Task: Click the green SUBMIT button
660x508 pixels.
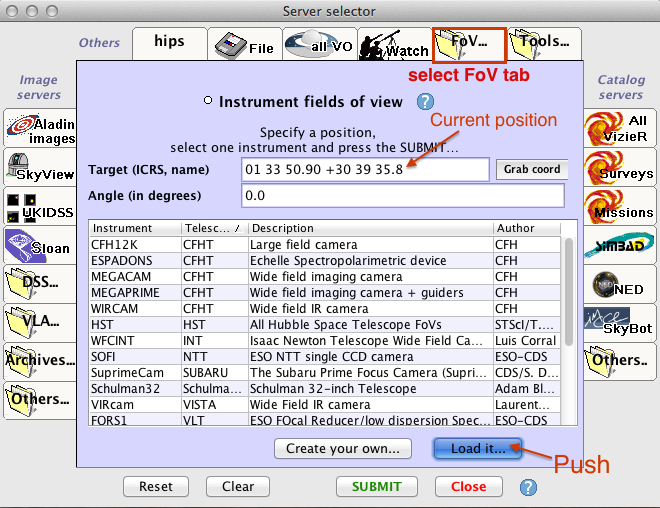Action: point(369,487)
